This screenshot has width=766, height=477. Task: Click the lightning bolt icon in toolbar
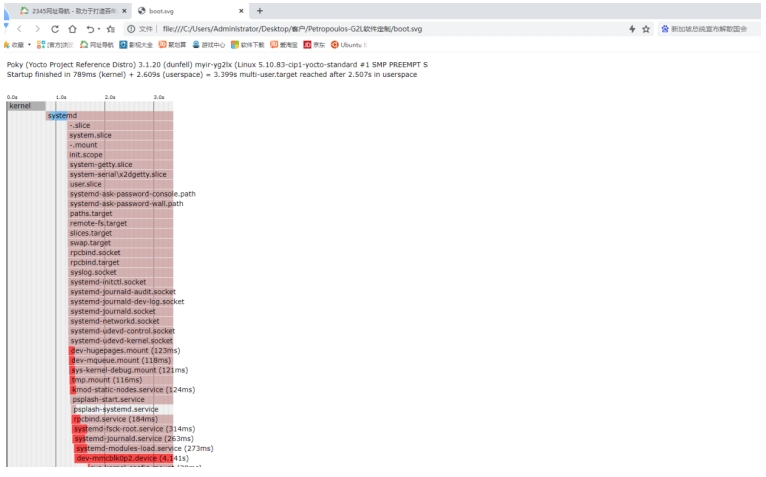[x=631, y=29]
